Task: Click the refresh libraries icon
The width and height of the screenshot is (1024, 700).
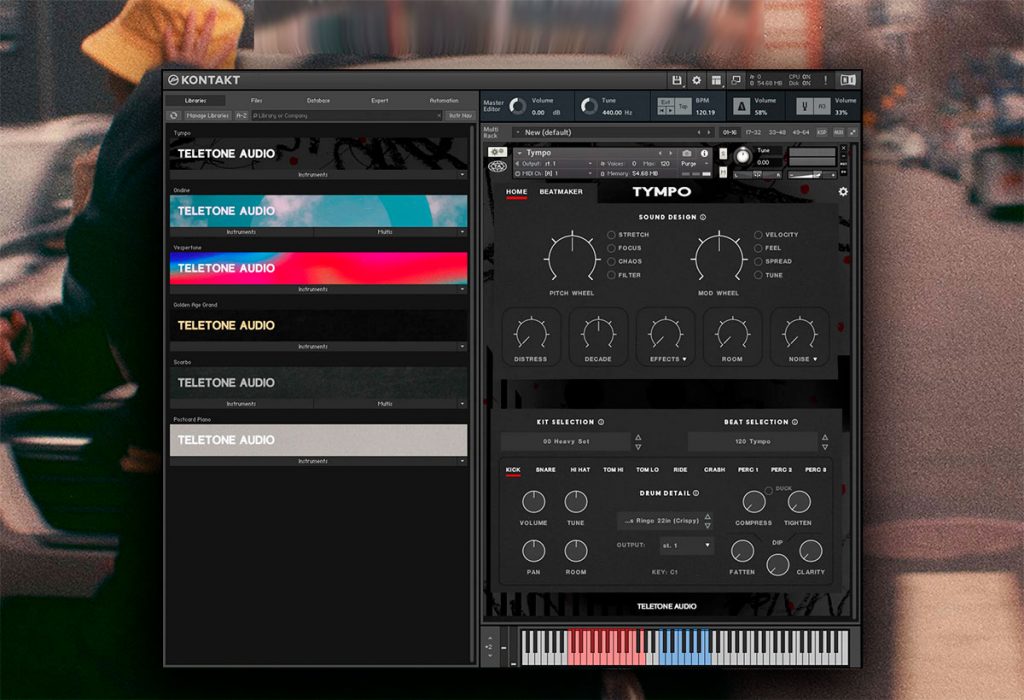Action: 174,116
